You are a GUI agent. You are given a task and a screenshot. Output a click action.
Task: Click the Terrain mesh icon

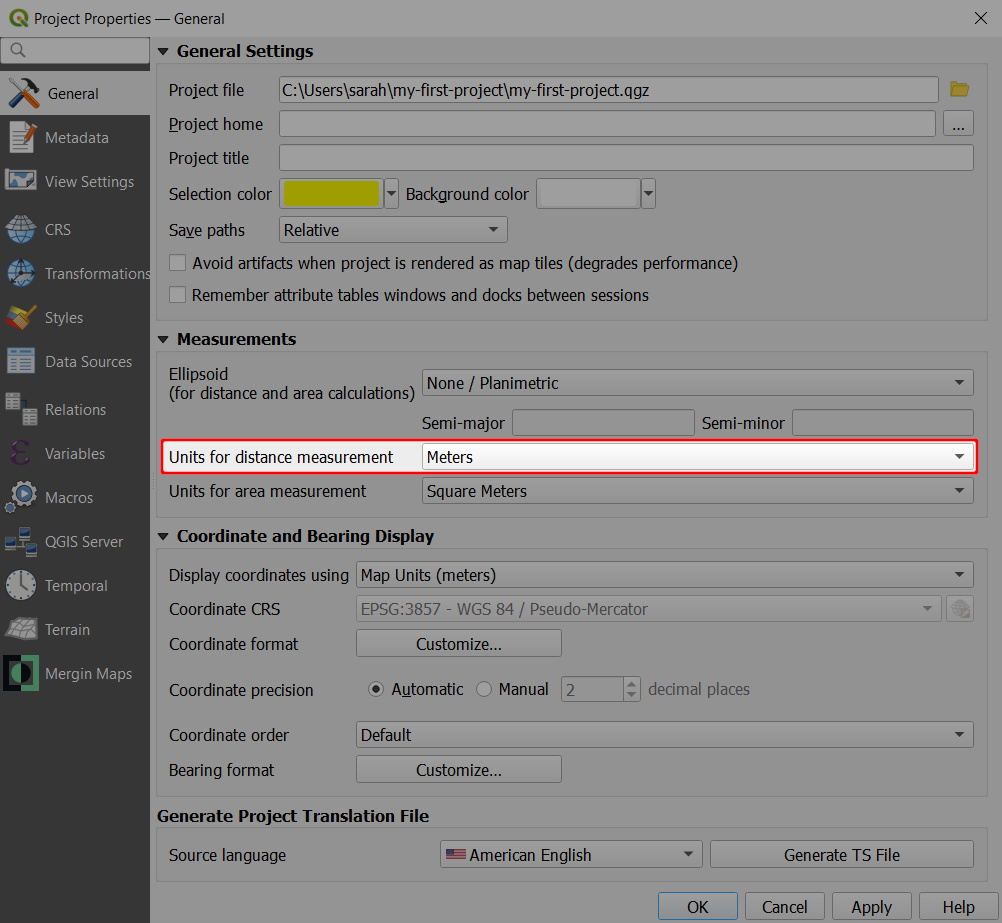pyautogui.click(x=20, y=629)
